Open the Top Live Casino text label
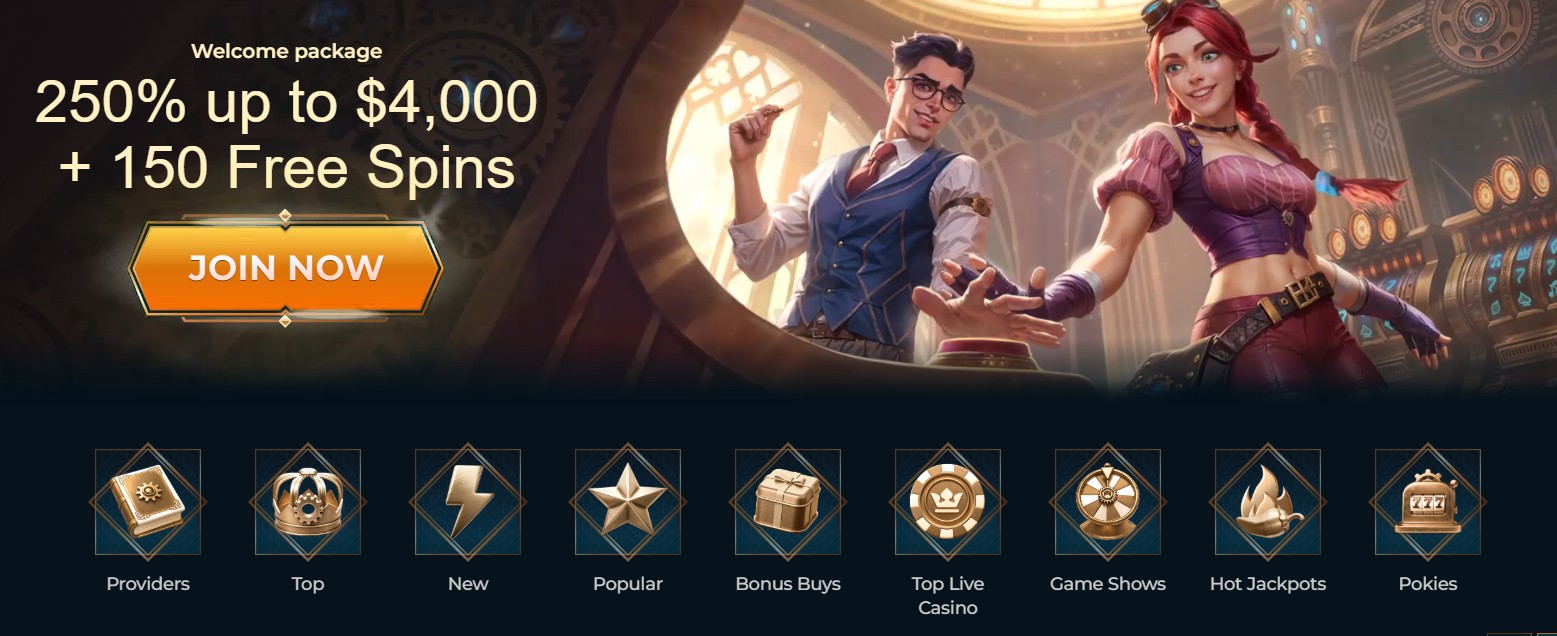Viewport: 1557px width, 636px height. (948, 596)
